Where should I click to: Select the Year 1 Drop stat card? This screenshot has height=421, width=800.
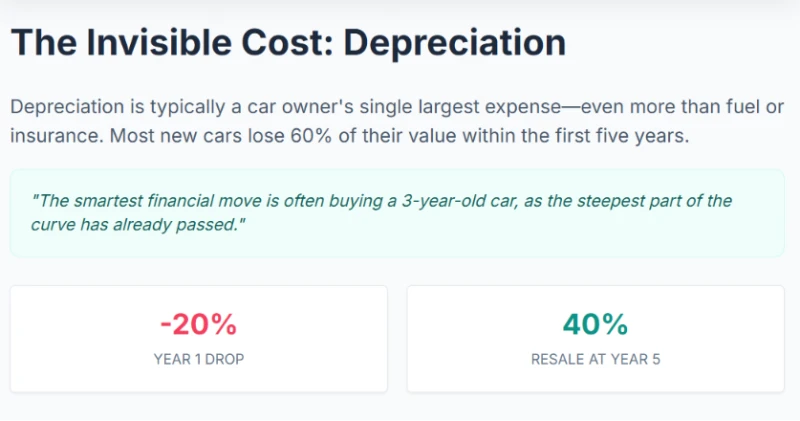tap(199, 339)
